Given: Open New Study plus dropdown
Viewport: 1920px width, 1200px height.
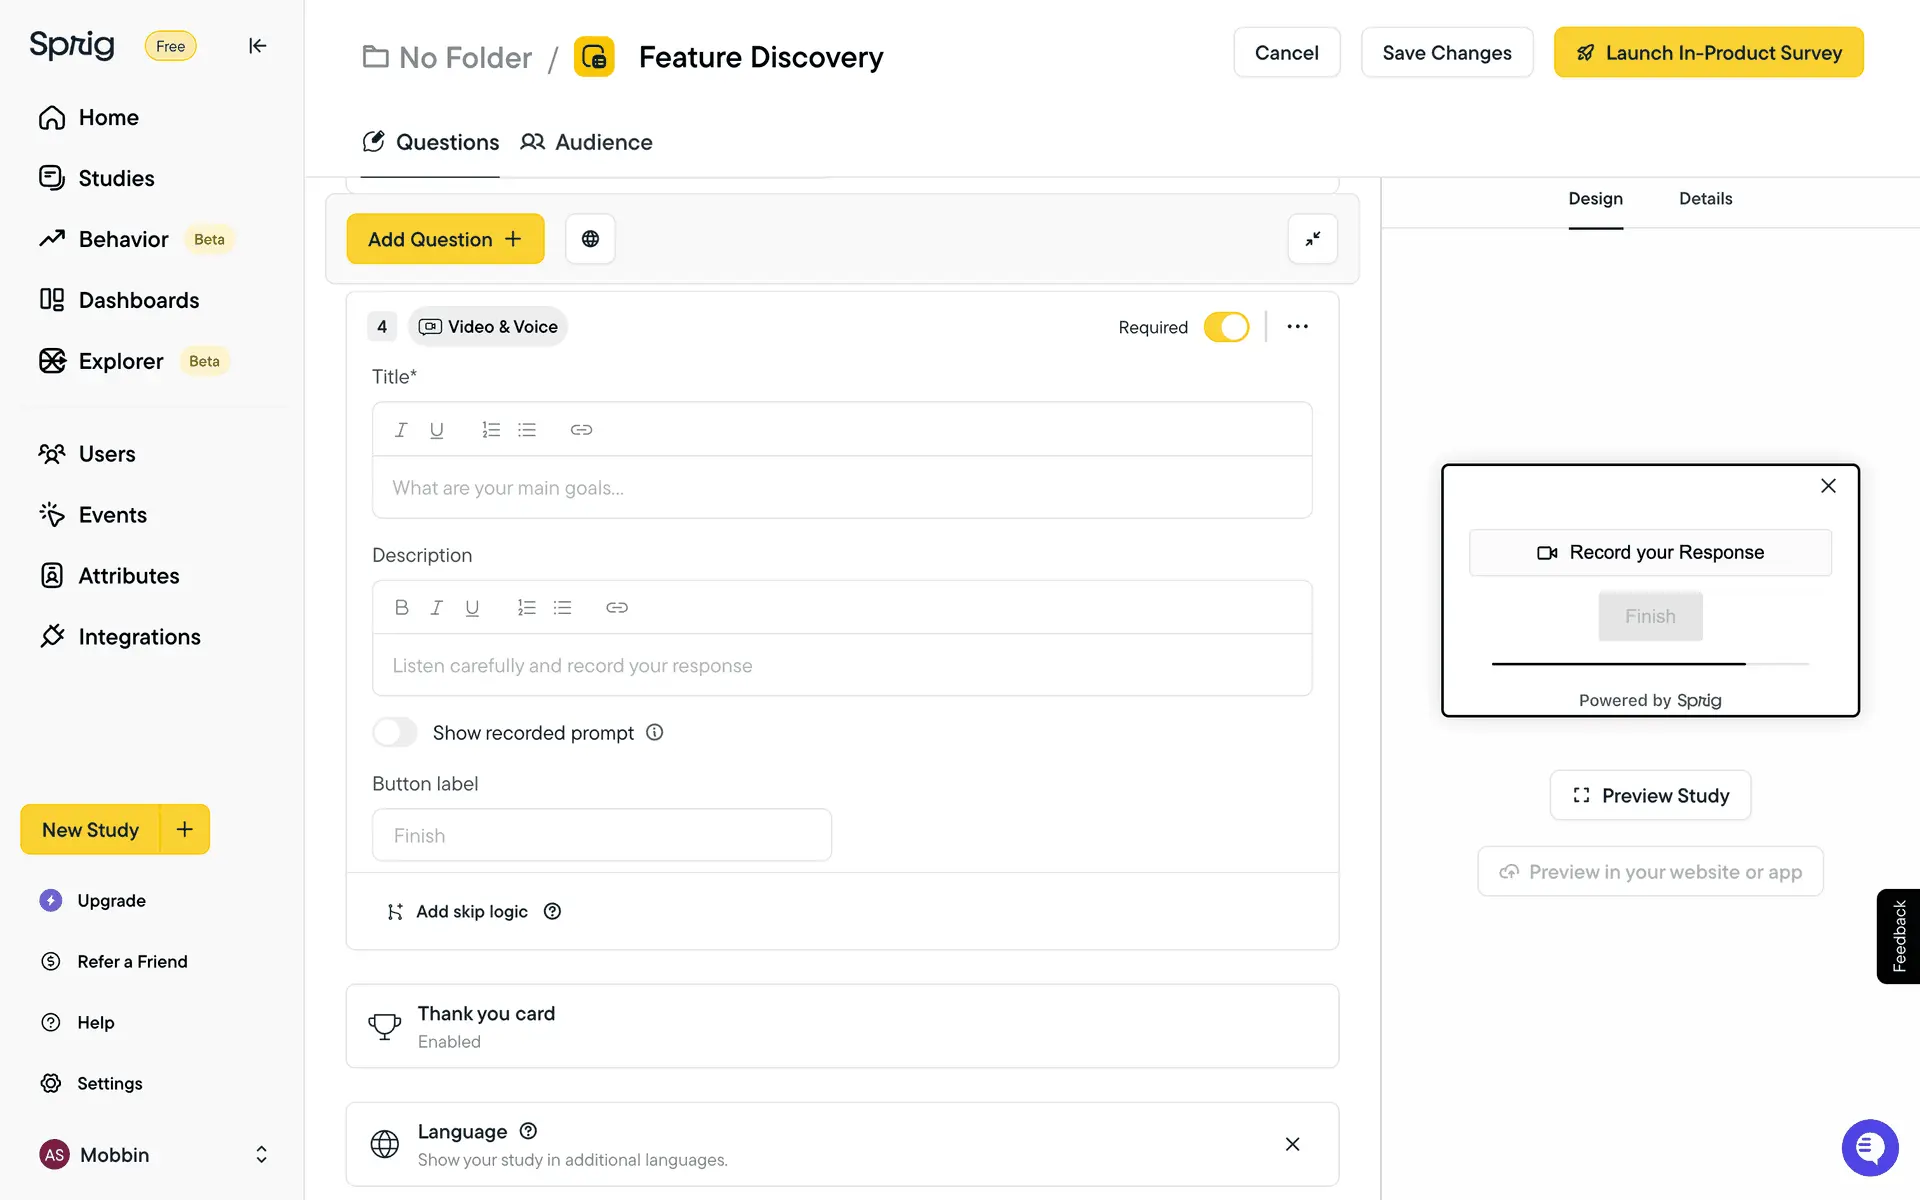Looking at the screenshot, I should point(185,829).
